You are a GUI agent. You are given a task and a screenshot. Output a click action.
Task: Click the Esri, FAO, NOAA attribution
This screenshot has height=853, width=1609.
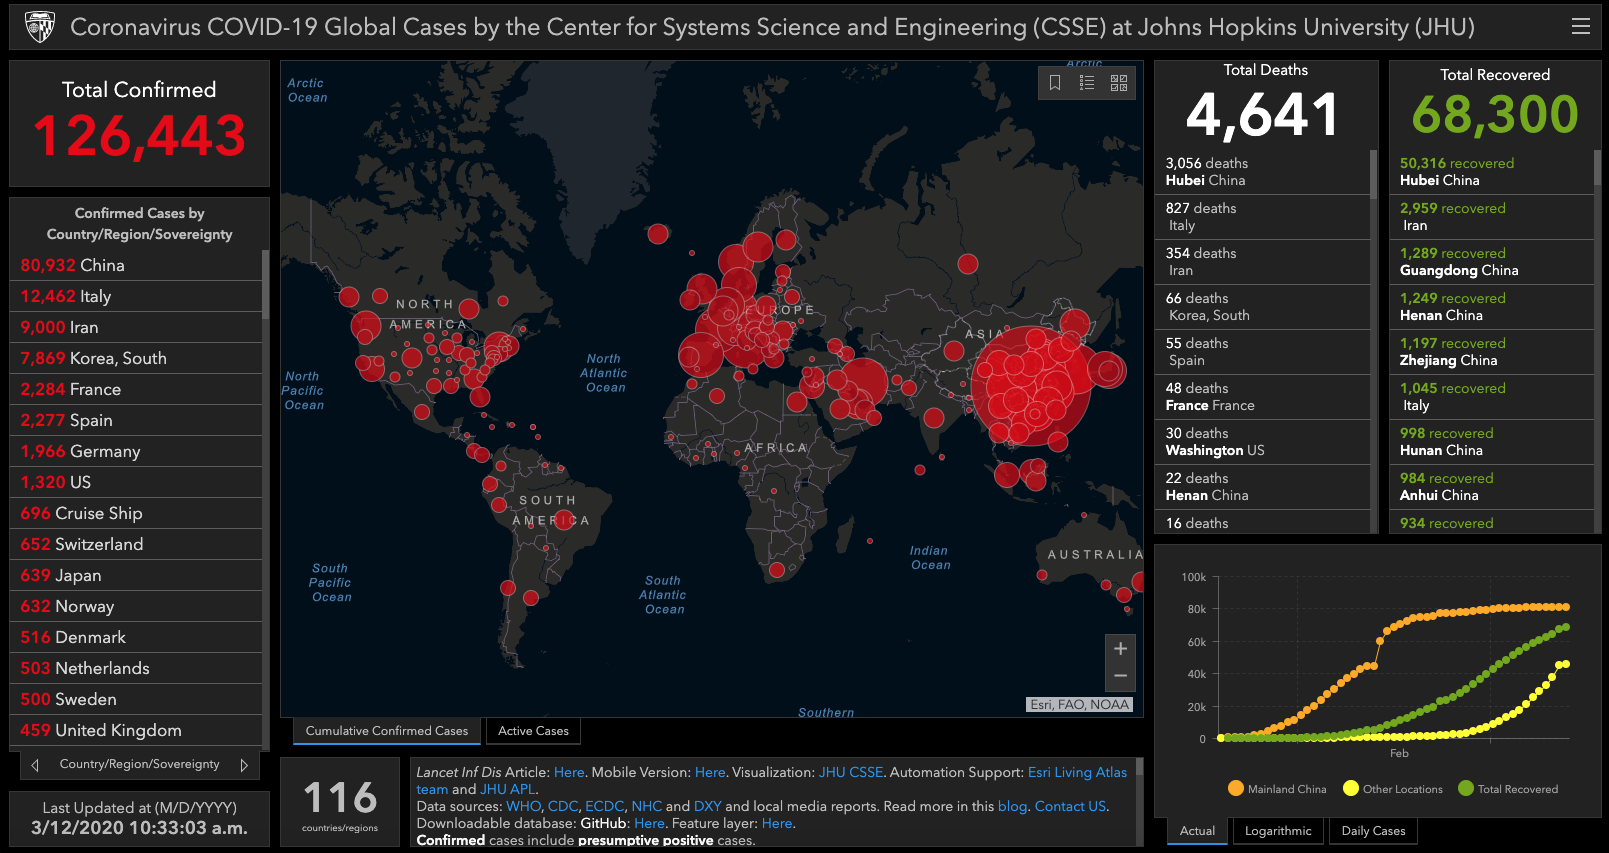coord(1080,704)
